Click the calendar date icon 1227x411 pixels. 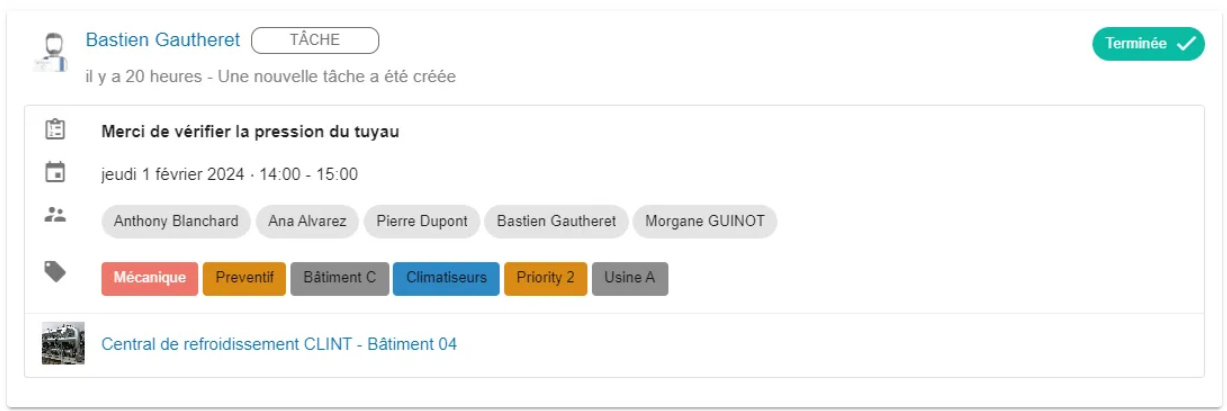(x=55, y=172)
